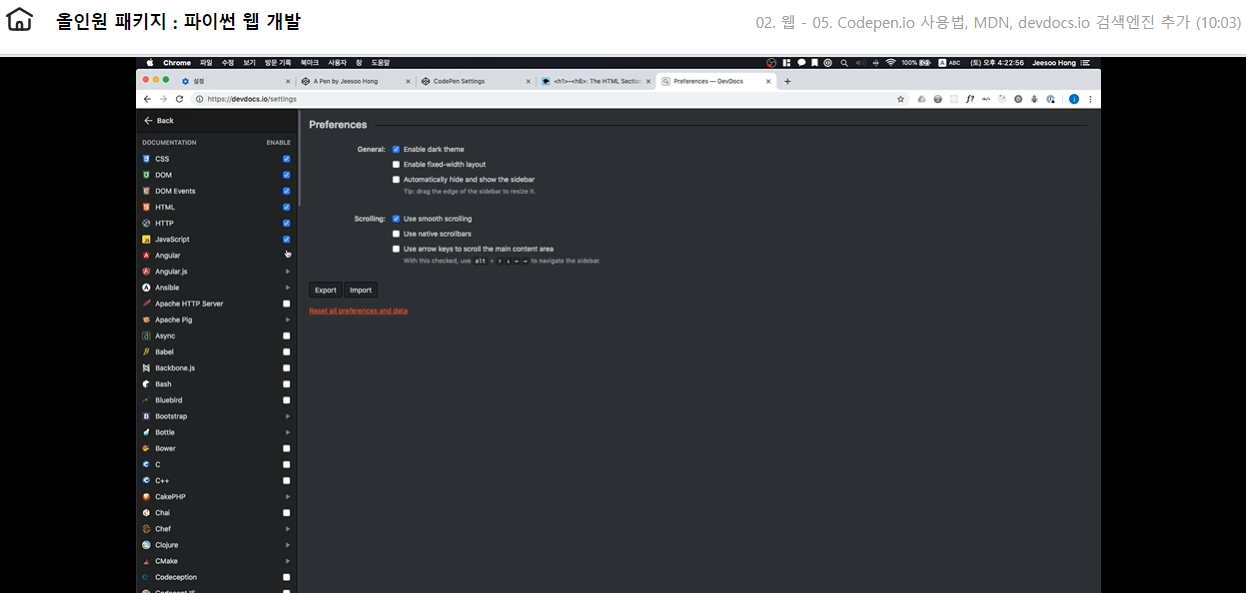Image resolution: width=1246 pixels, height=593 pixels.
Task: Click the C++ logo icon
Action: click(146, 480)
